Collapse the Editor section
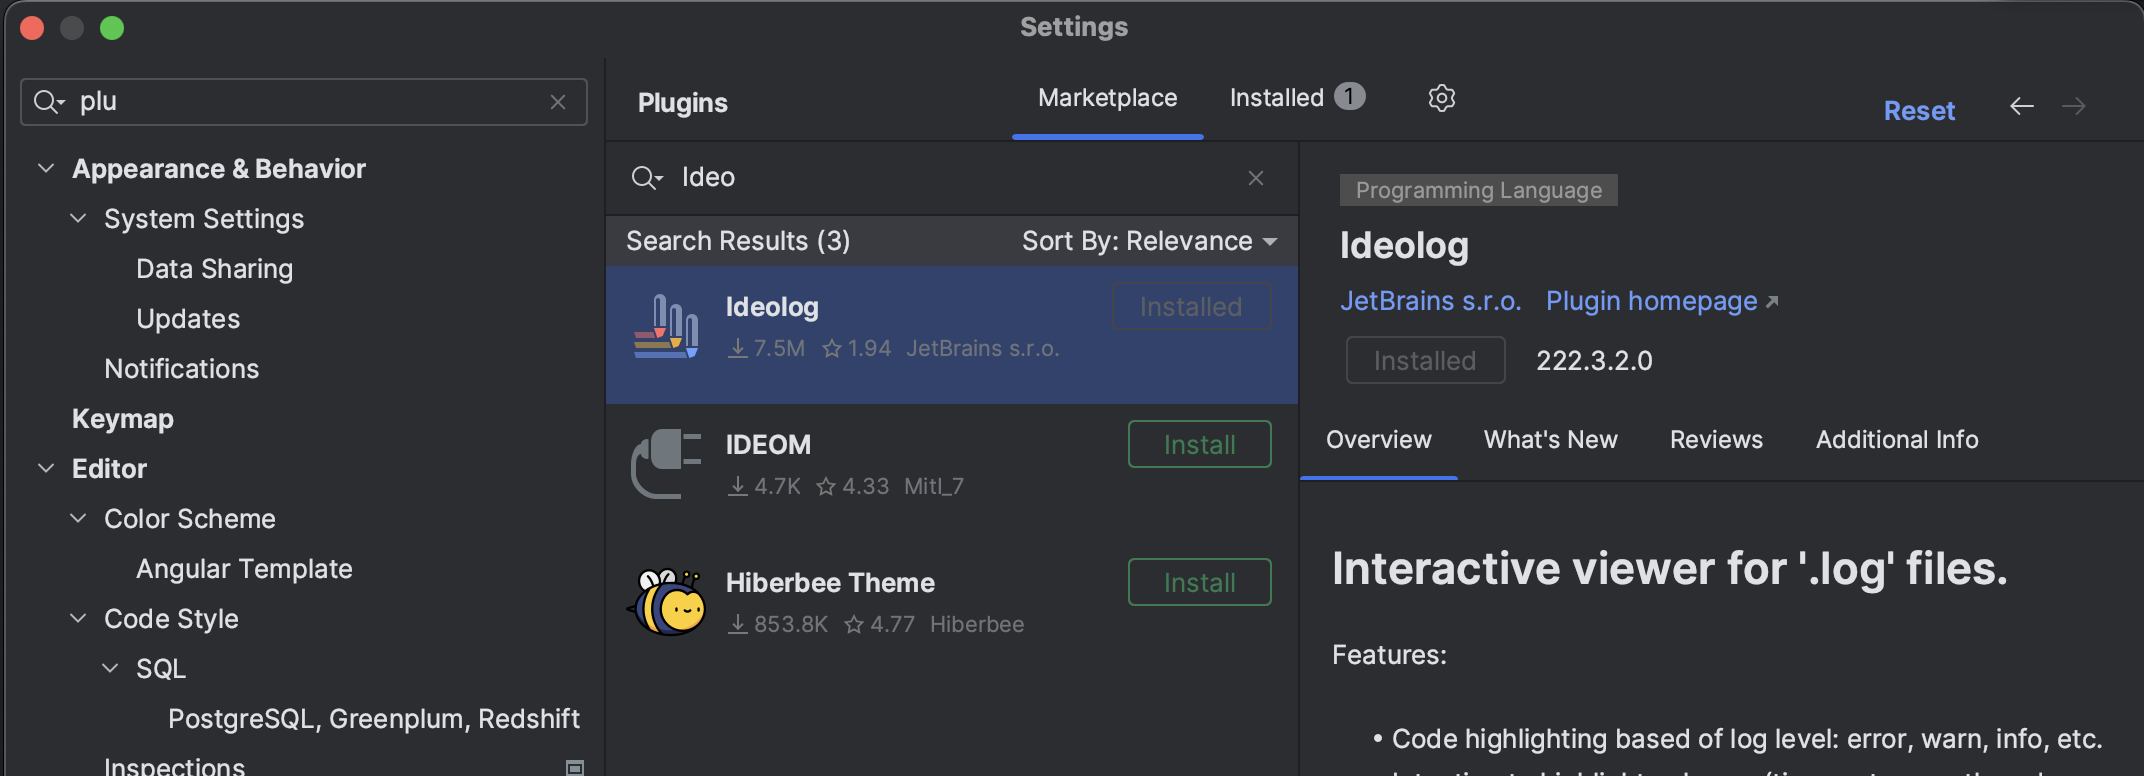Viewport: 2144px width, 776px height. (x=46, y=468)
